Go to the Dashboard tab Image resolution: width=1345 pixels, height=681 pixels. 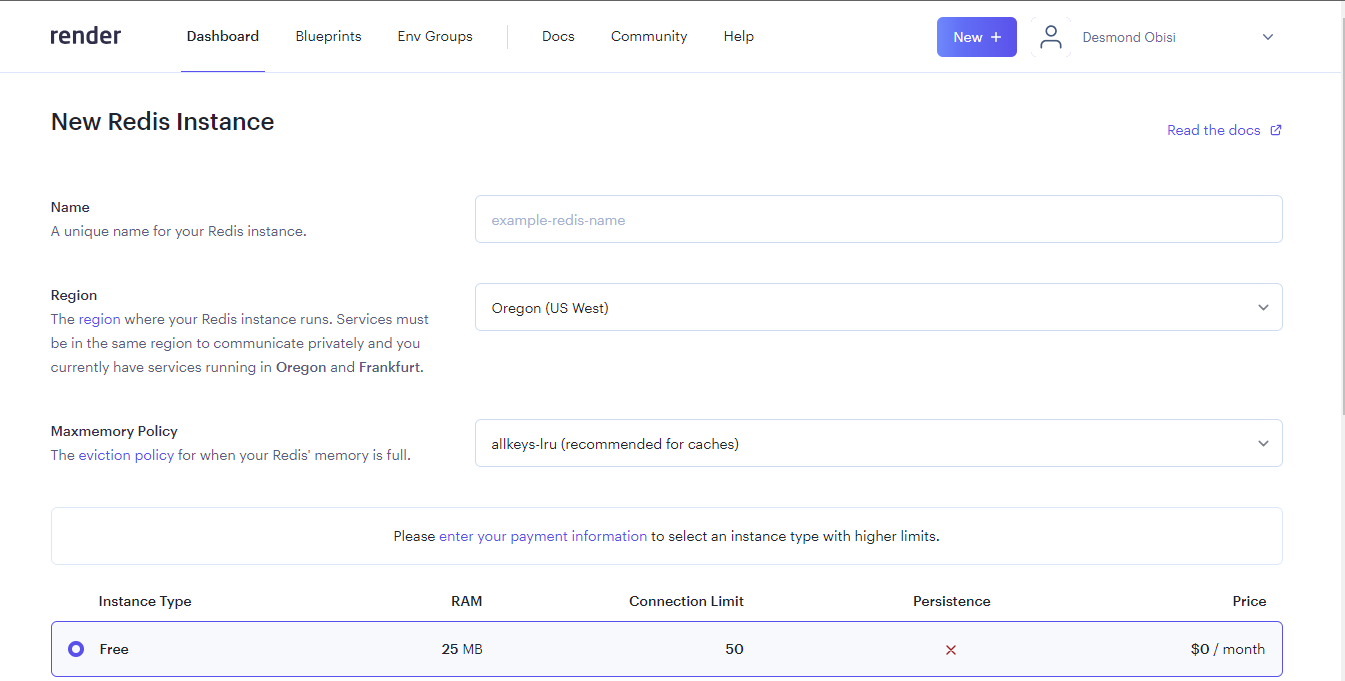point(223,36)
